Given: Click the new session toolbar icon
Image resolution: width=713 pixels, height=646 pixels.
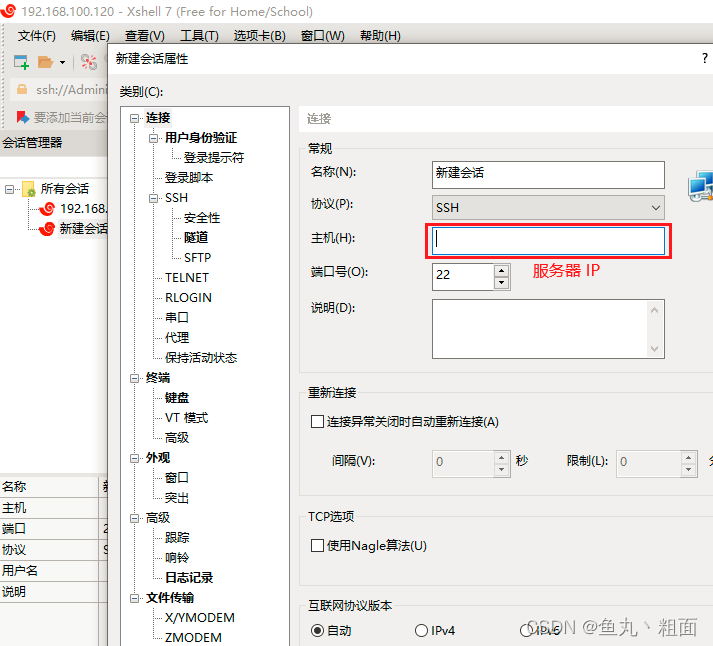Looking at the screenshot, I should pyautogui.click(x=21, y=62).
